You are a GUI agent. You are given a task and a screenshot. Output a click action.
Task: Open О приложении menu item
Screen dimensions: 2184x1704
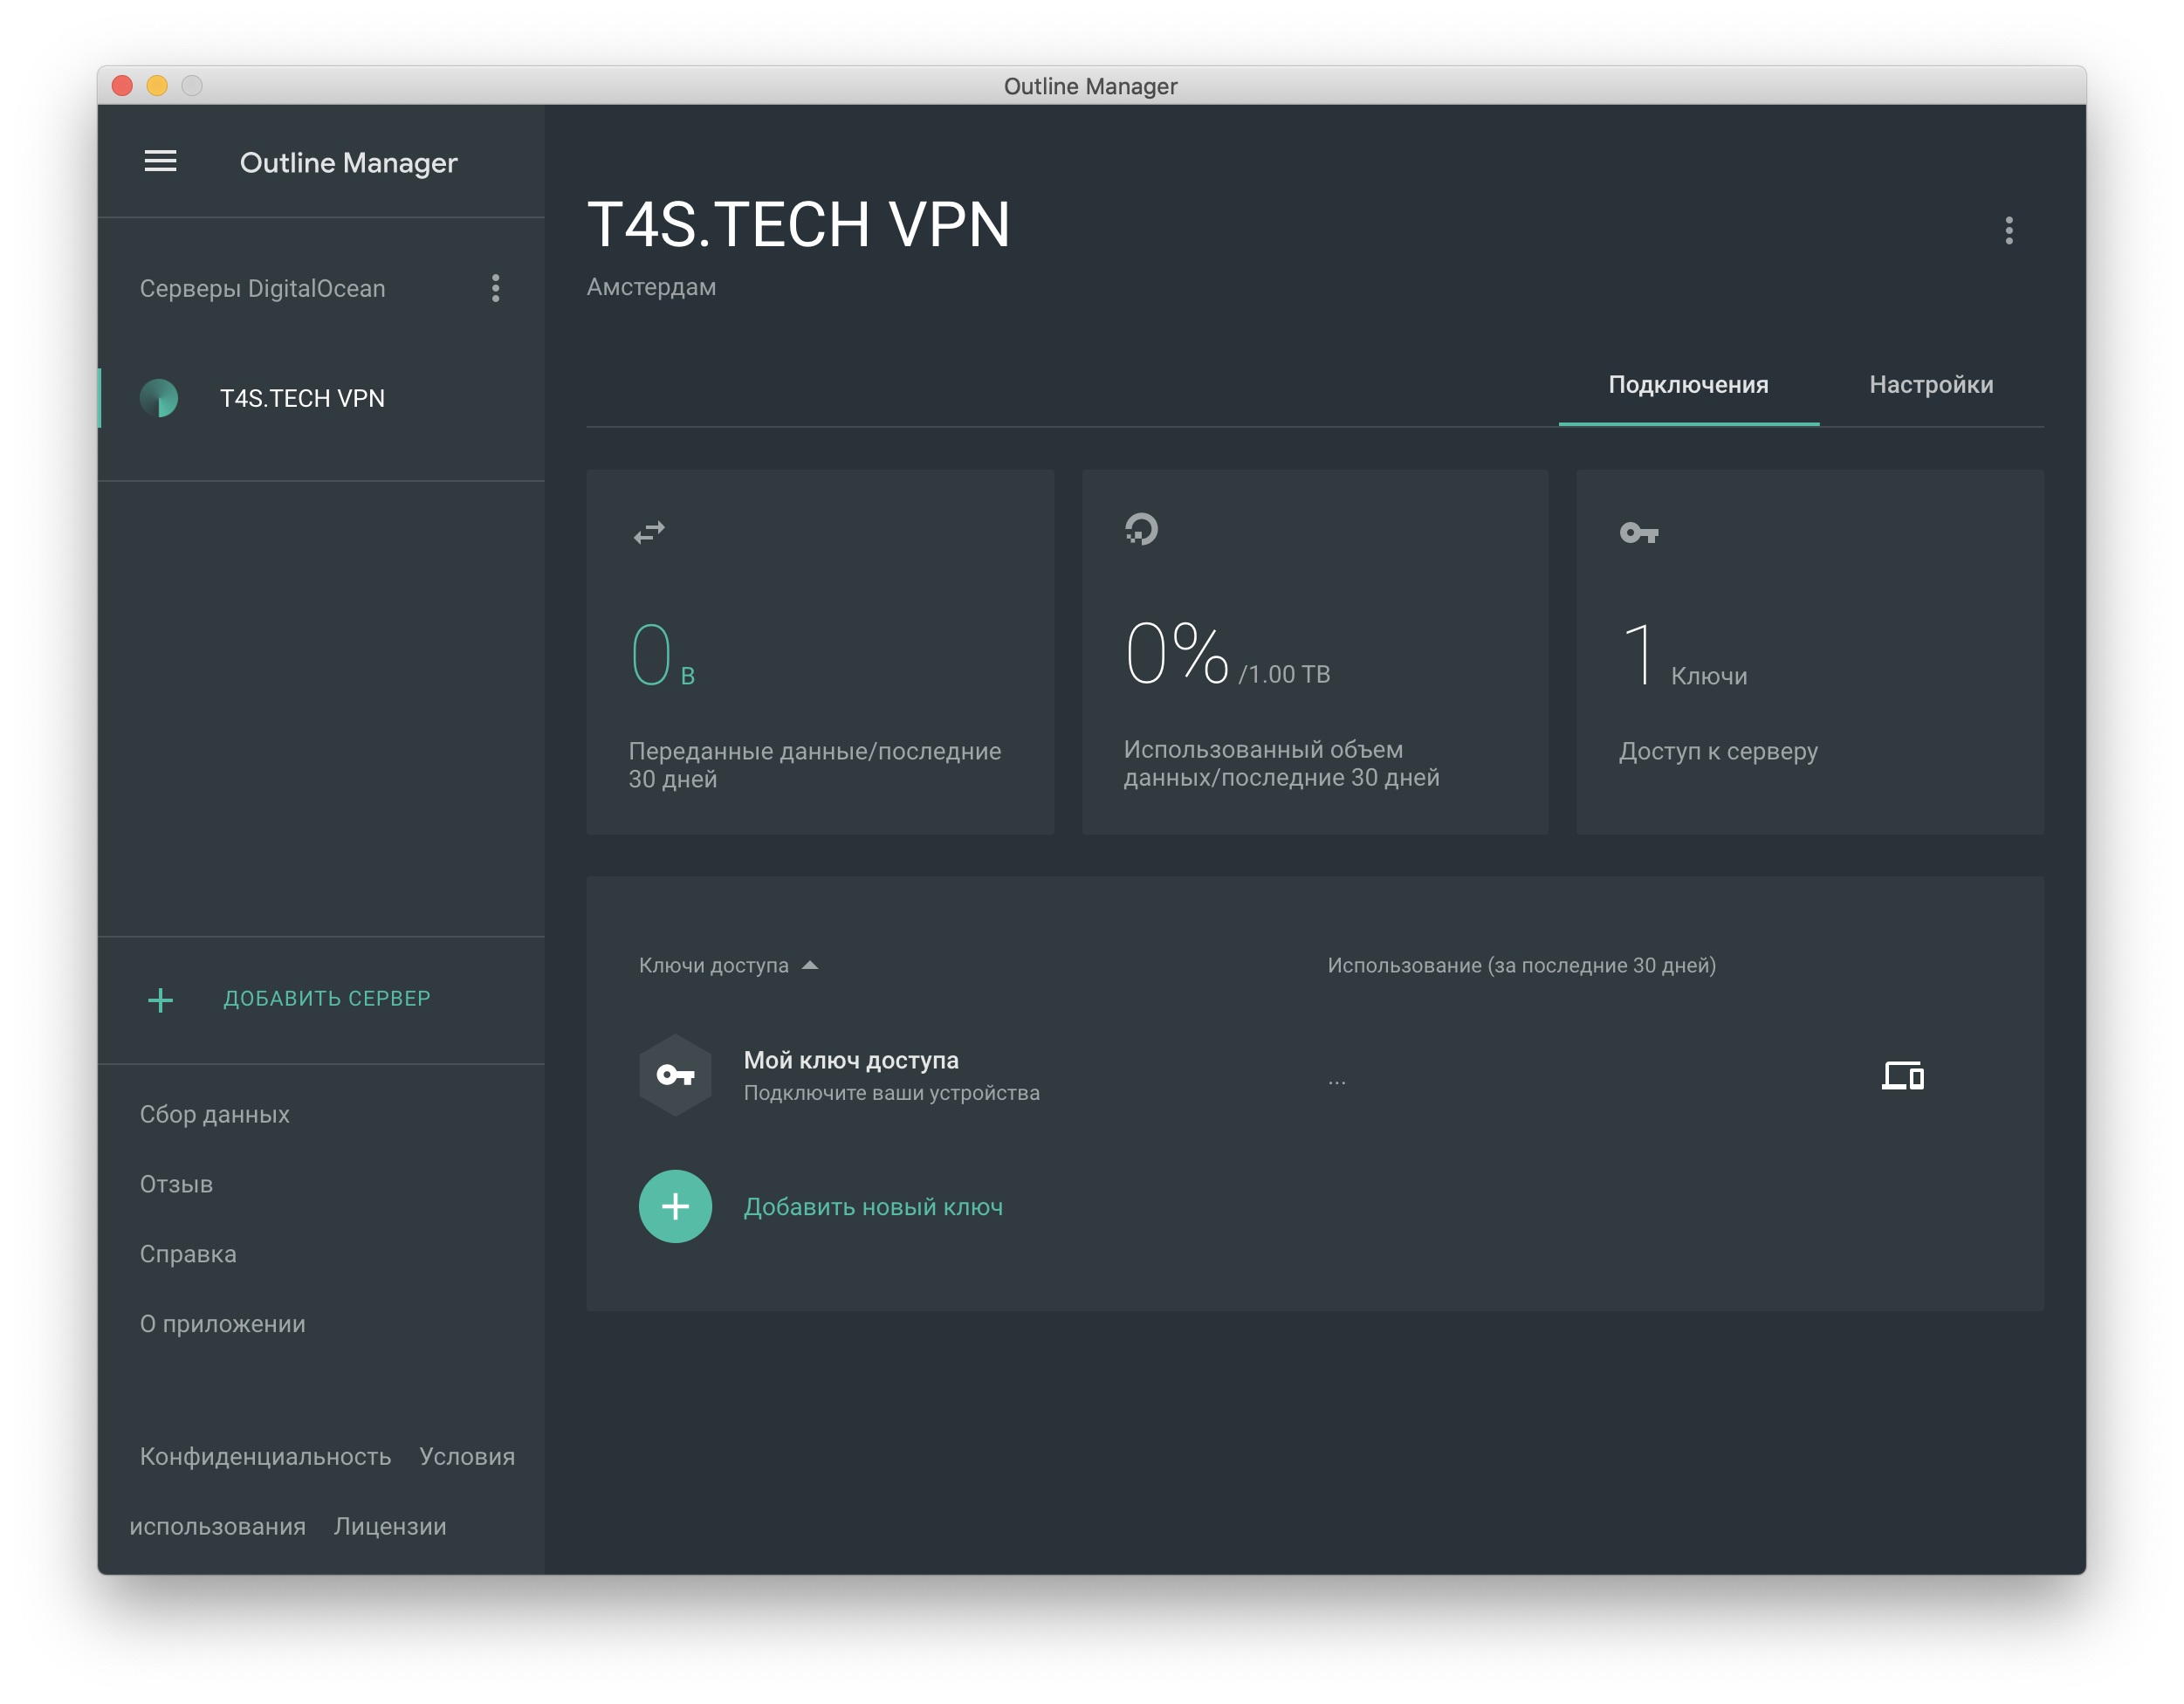(223, 1324)
